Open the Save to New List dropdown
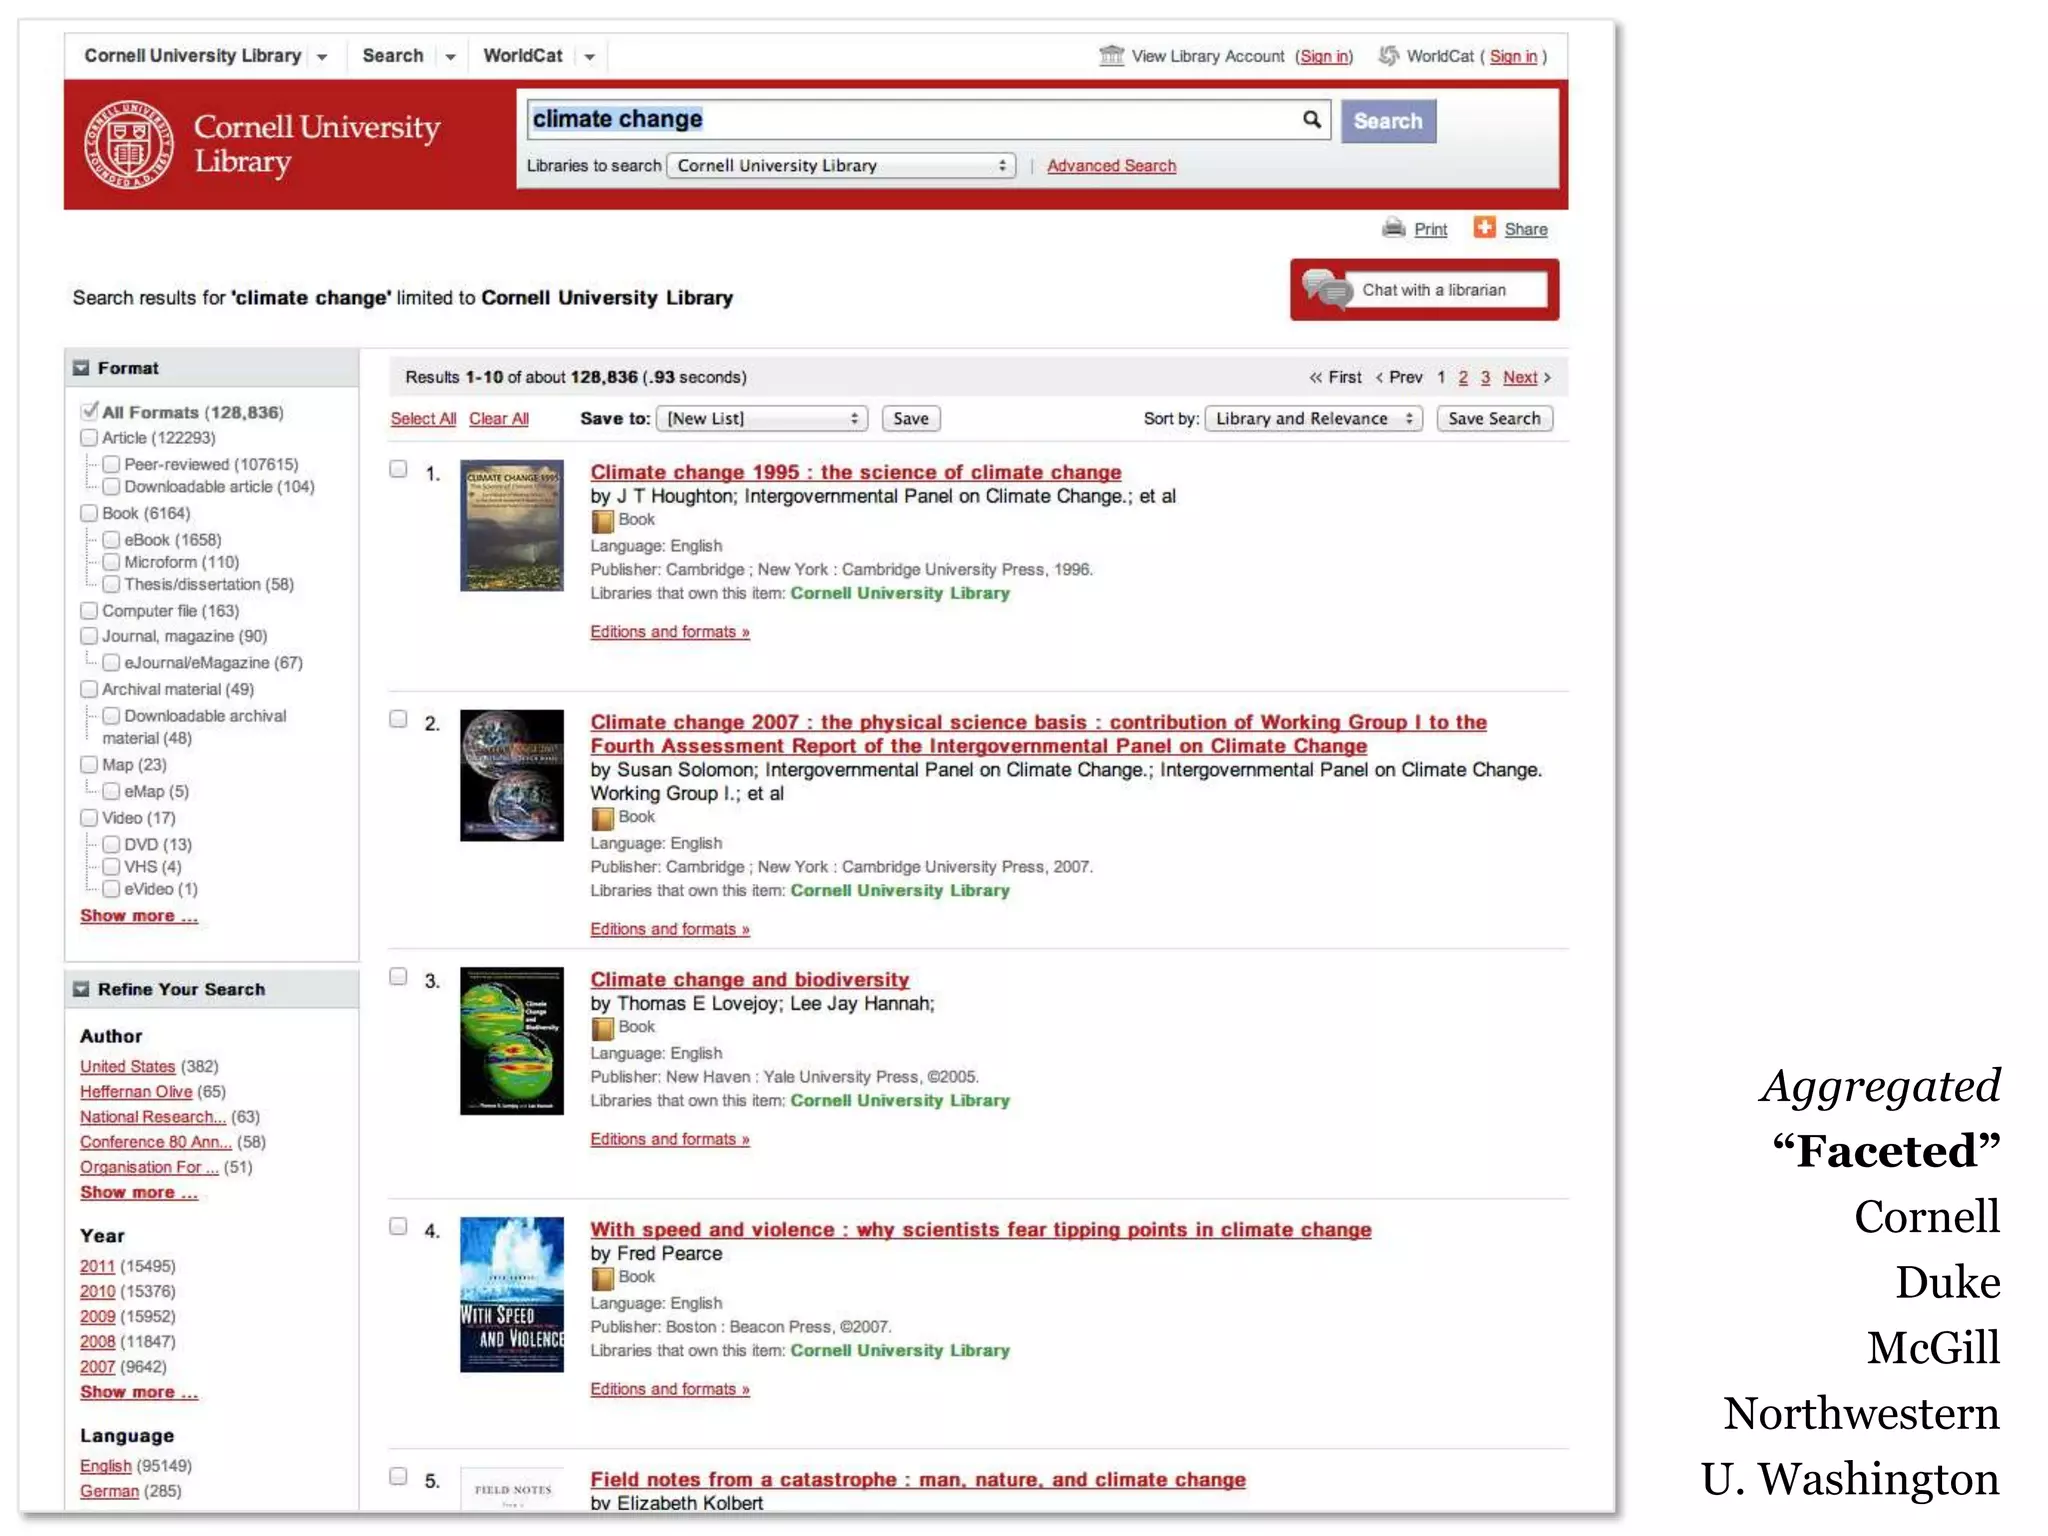 point(763,419)
